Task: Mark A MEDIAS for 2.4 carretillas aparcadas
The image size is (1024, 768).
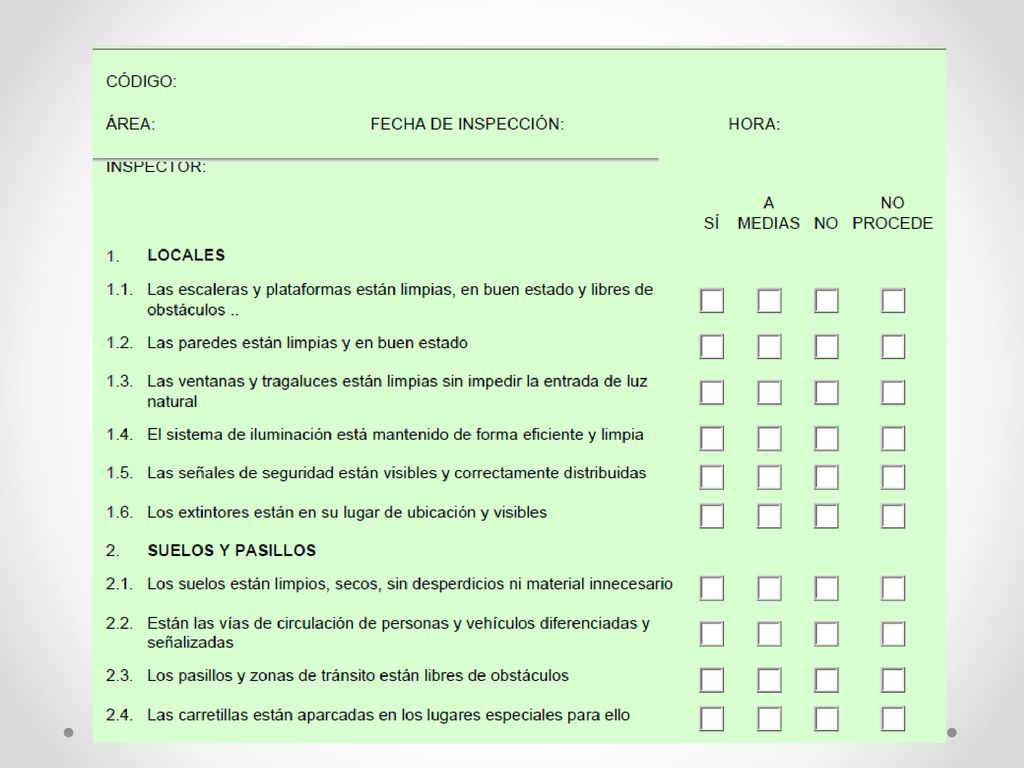Action: point(769,719)
